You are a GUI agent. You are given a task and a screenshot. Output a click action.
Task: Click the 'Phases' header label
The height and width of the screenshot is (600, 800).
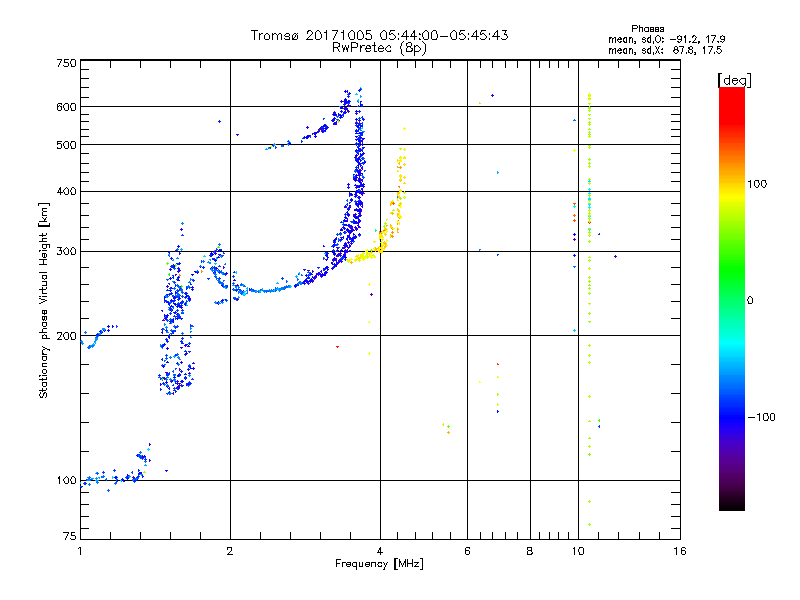(x=647, y=29)
